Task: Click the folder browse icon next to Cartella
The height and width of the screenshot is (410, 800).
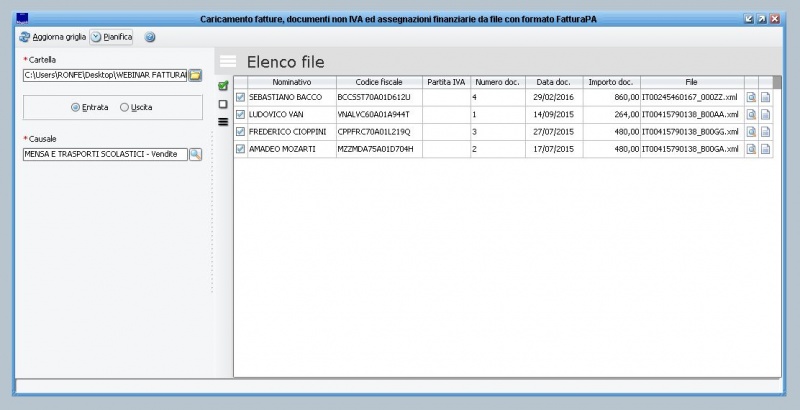Action: [x=196, y=75]
